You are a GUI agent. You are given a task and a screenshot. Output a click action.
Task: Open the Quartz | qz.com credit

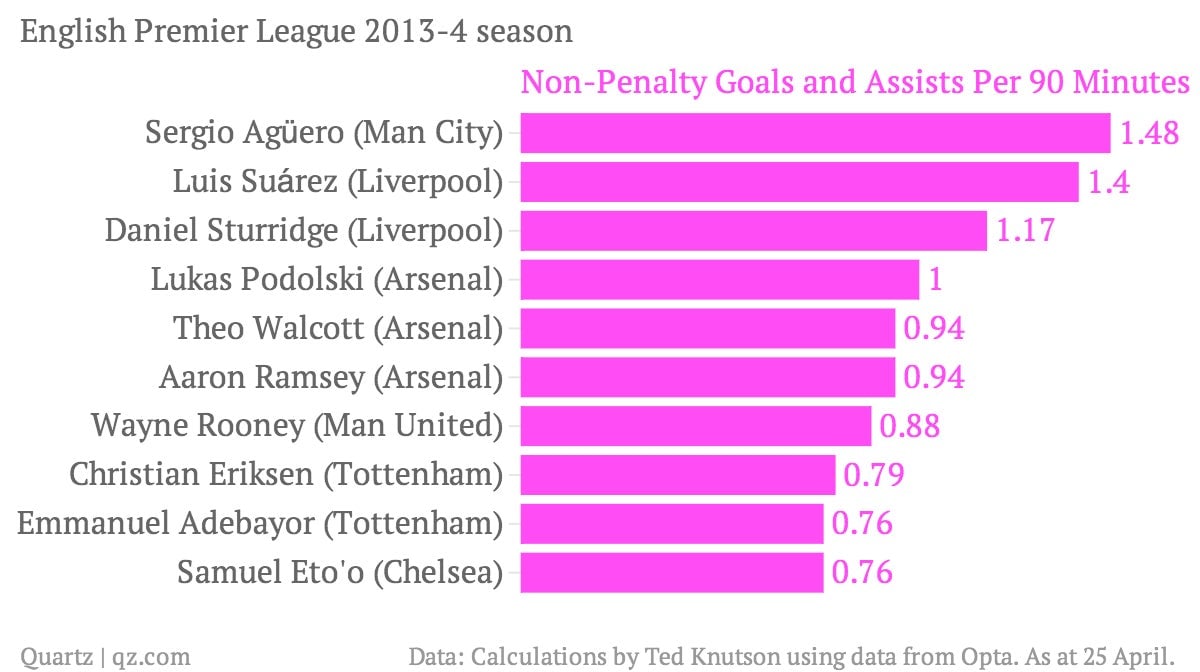pos(106,657)
